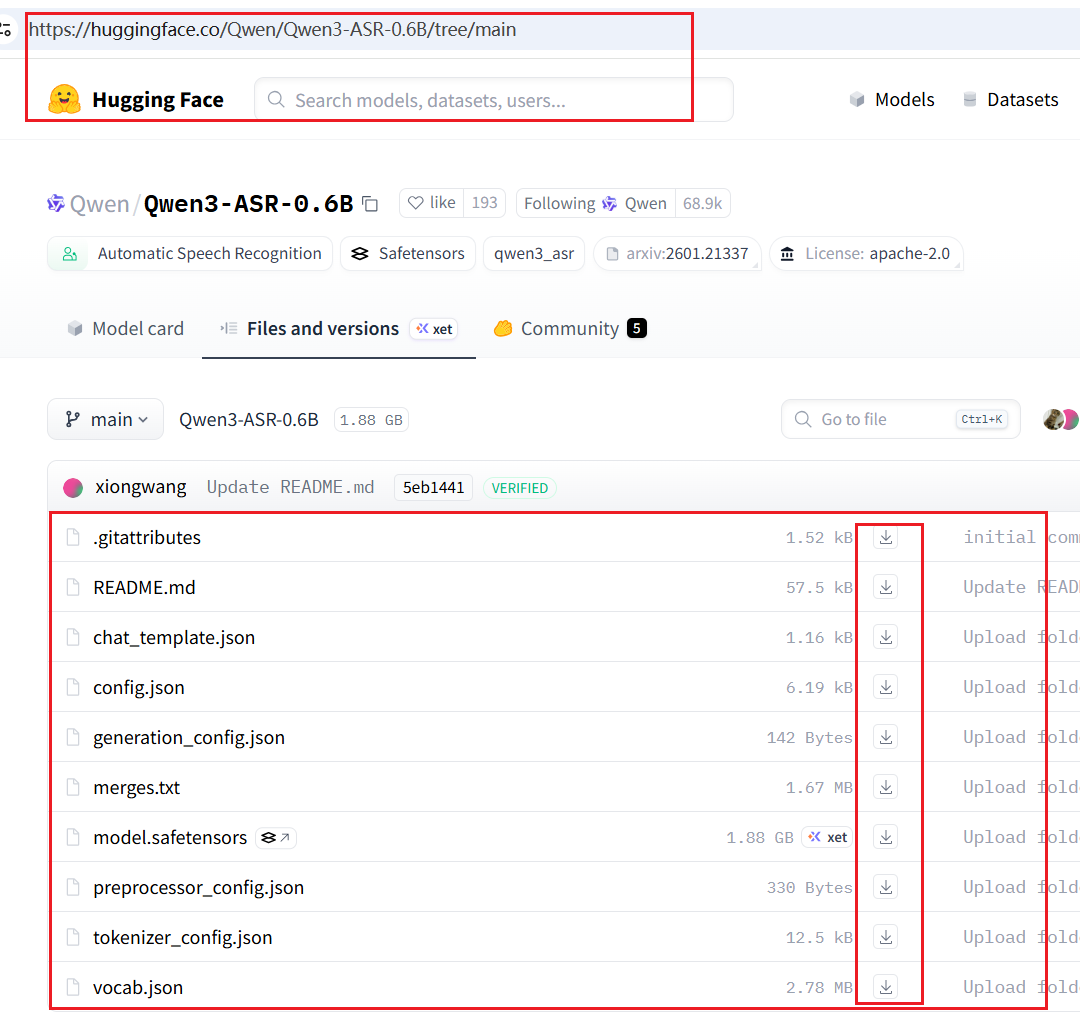Click the download icon beside merges.txt
This screenshot has width=1080, height=1030.
point(885,787)
